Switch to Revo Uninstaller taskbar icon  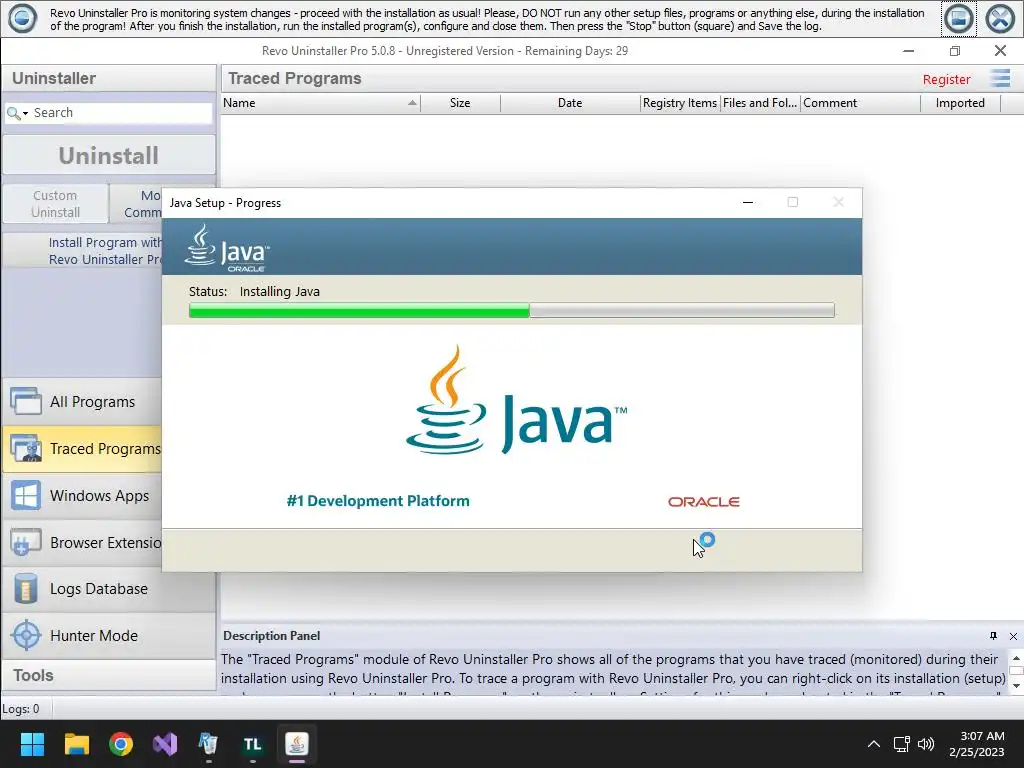pos(209,744)
